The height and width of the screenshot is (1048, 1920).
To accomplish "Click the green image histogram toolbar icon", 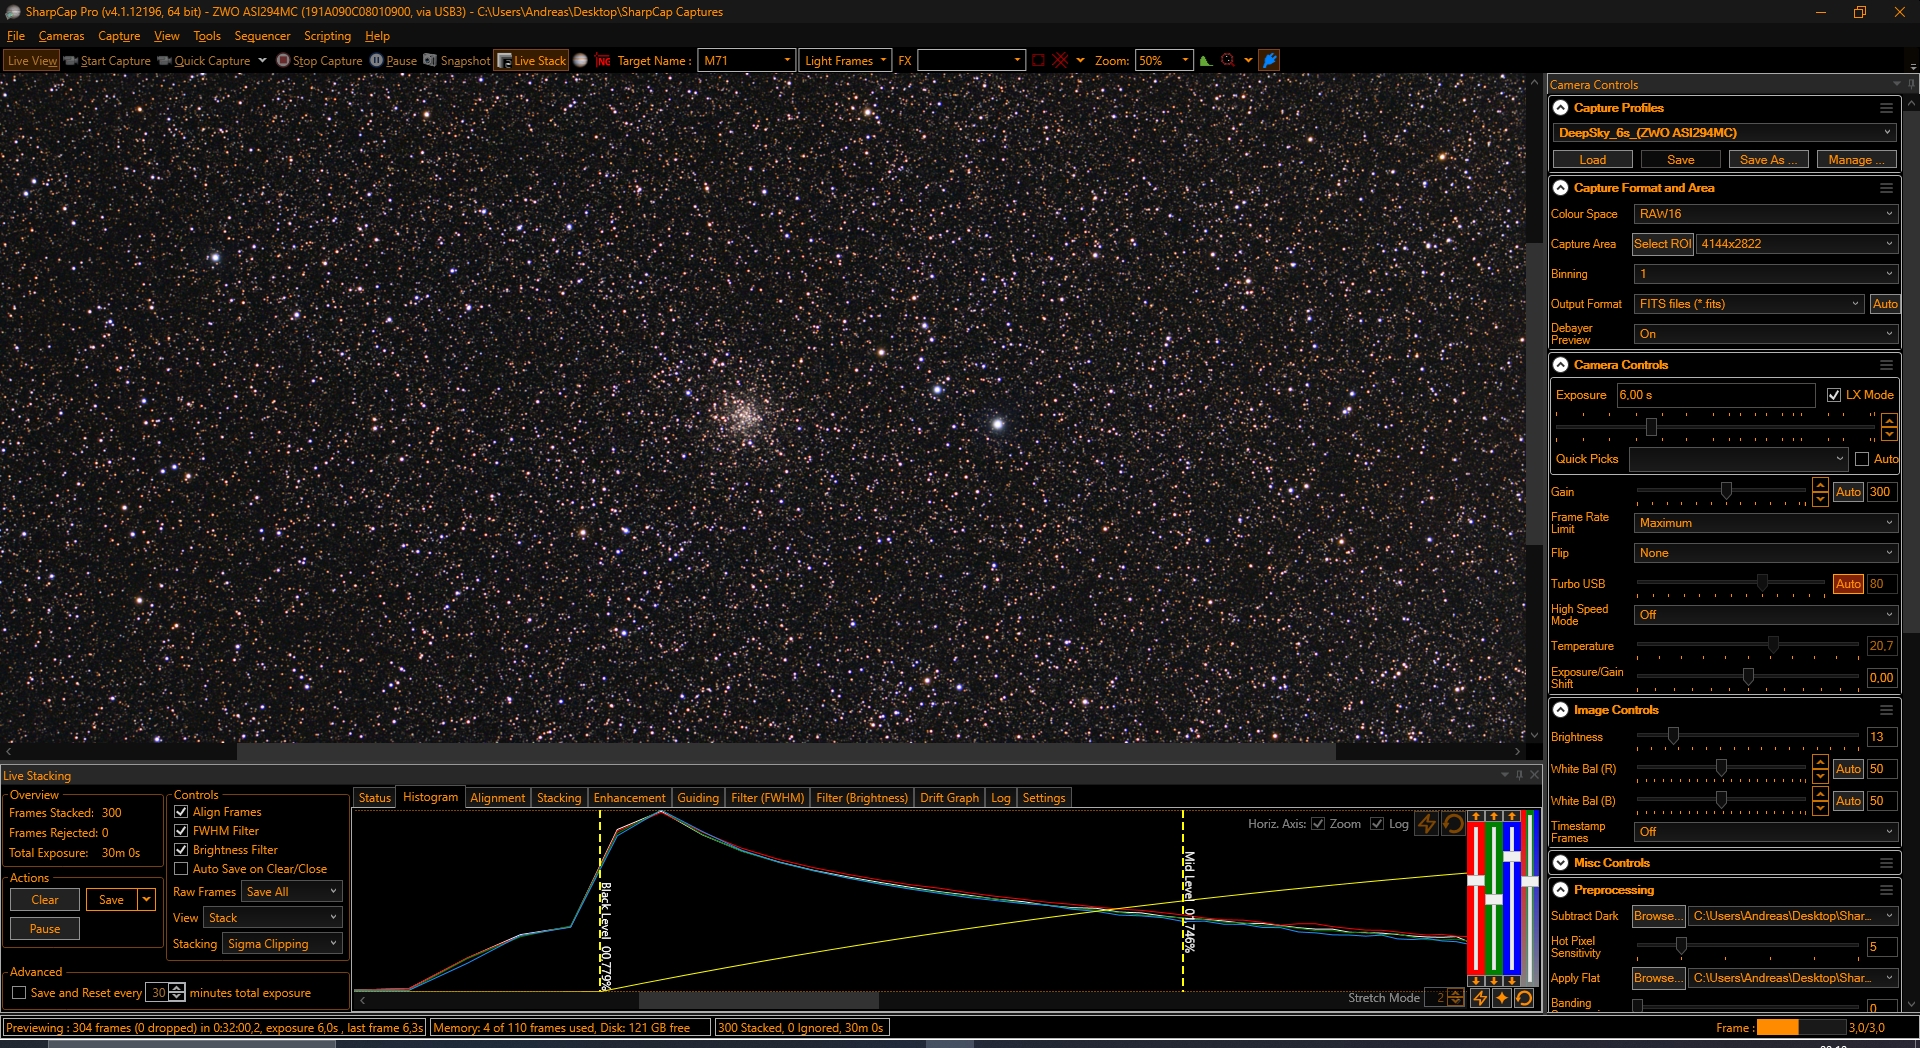I will click(1206, 60).
